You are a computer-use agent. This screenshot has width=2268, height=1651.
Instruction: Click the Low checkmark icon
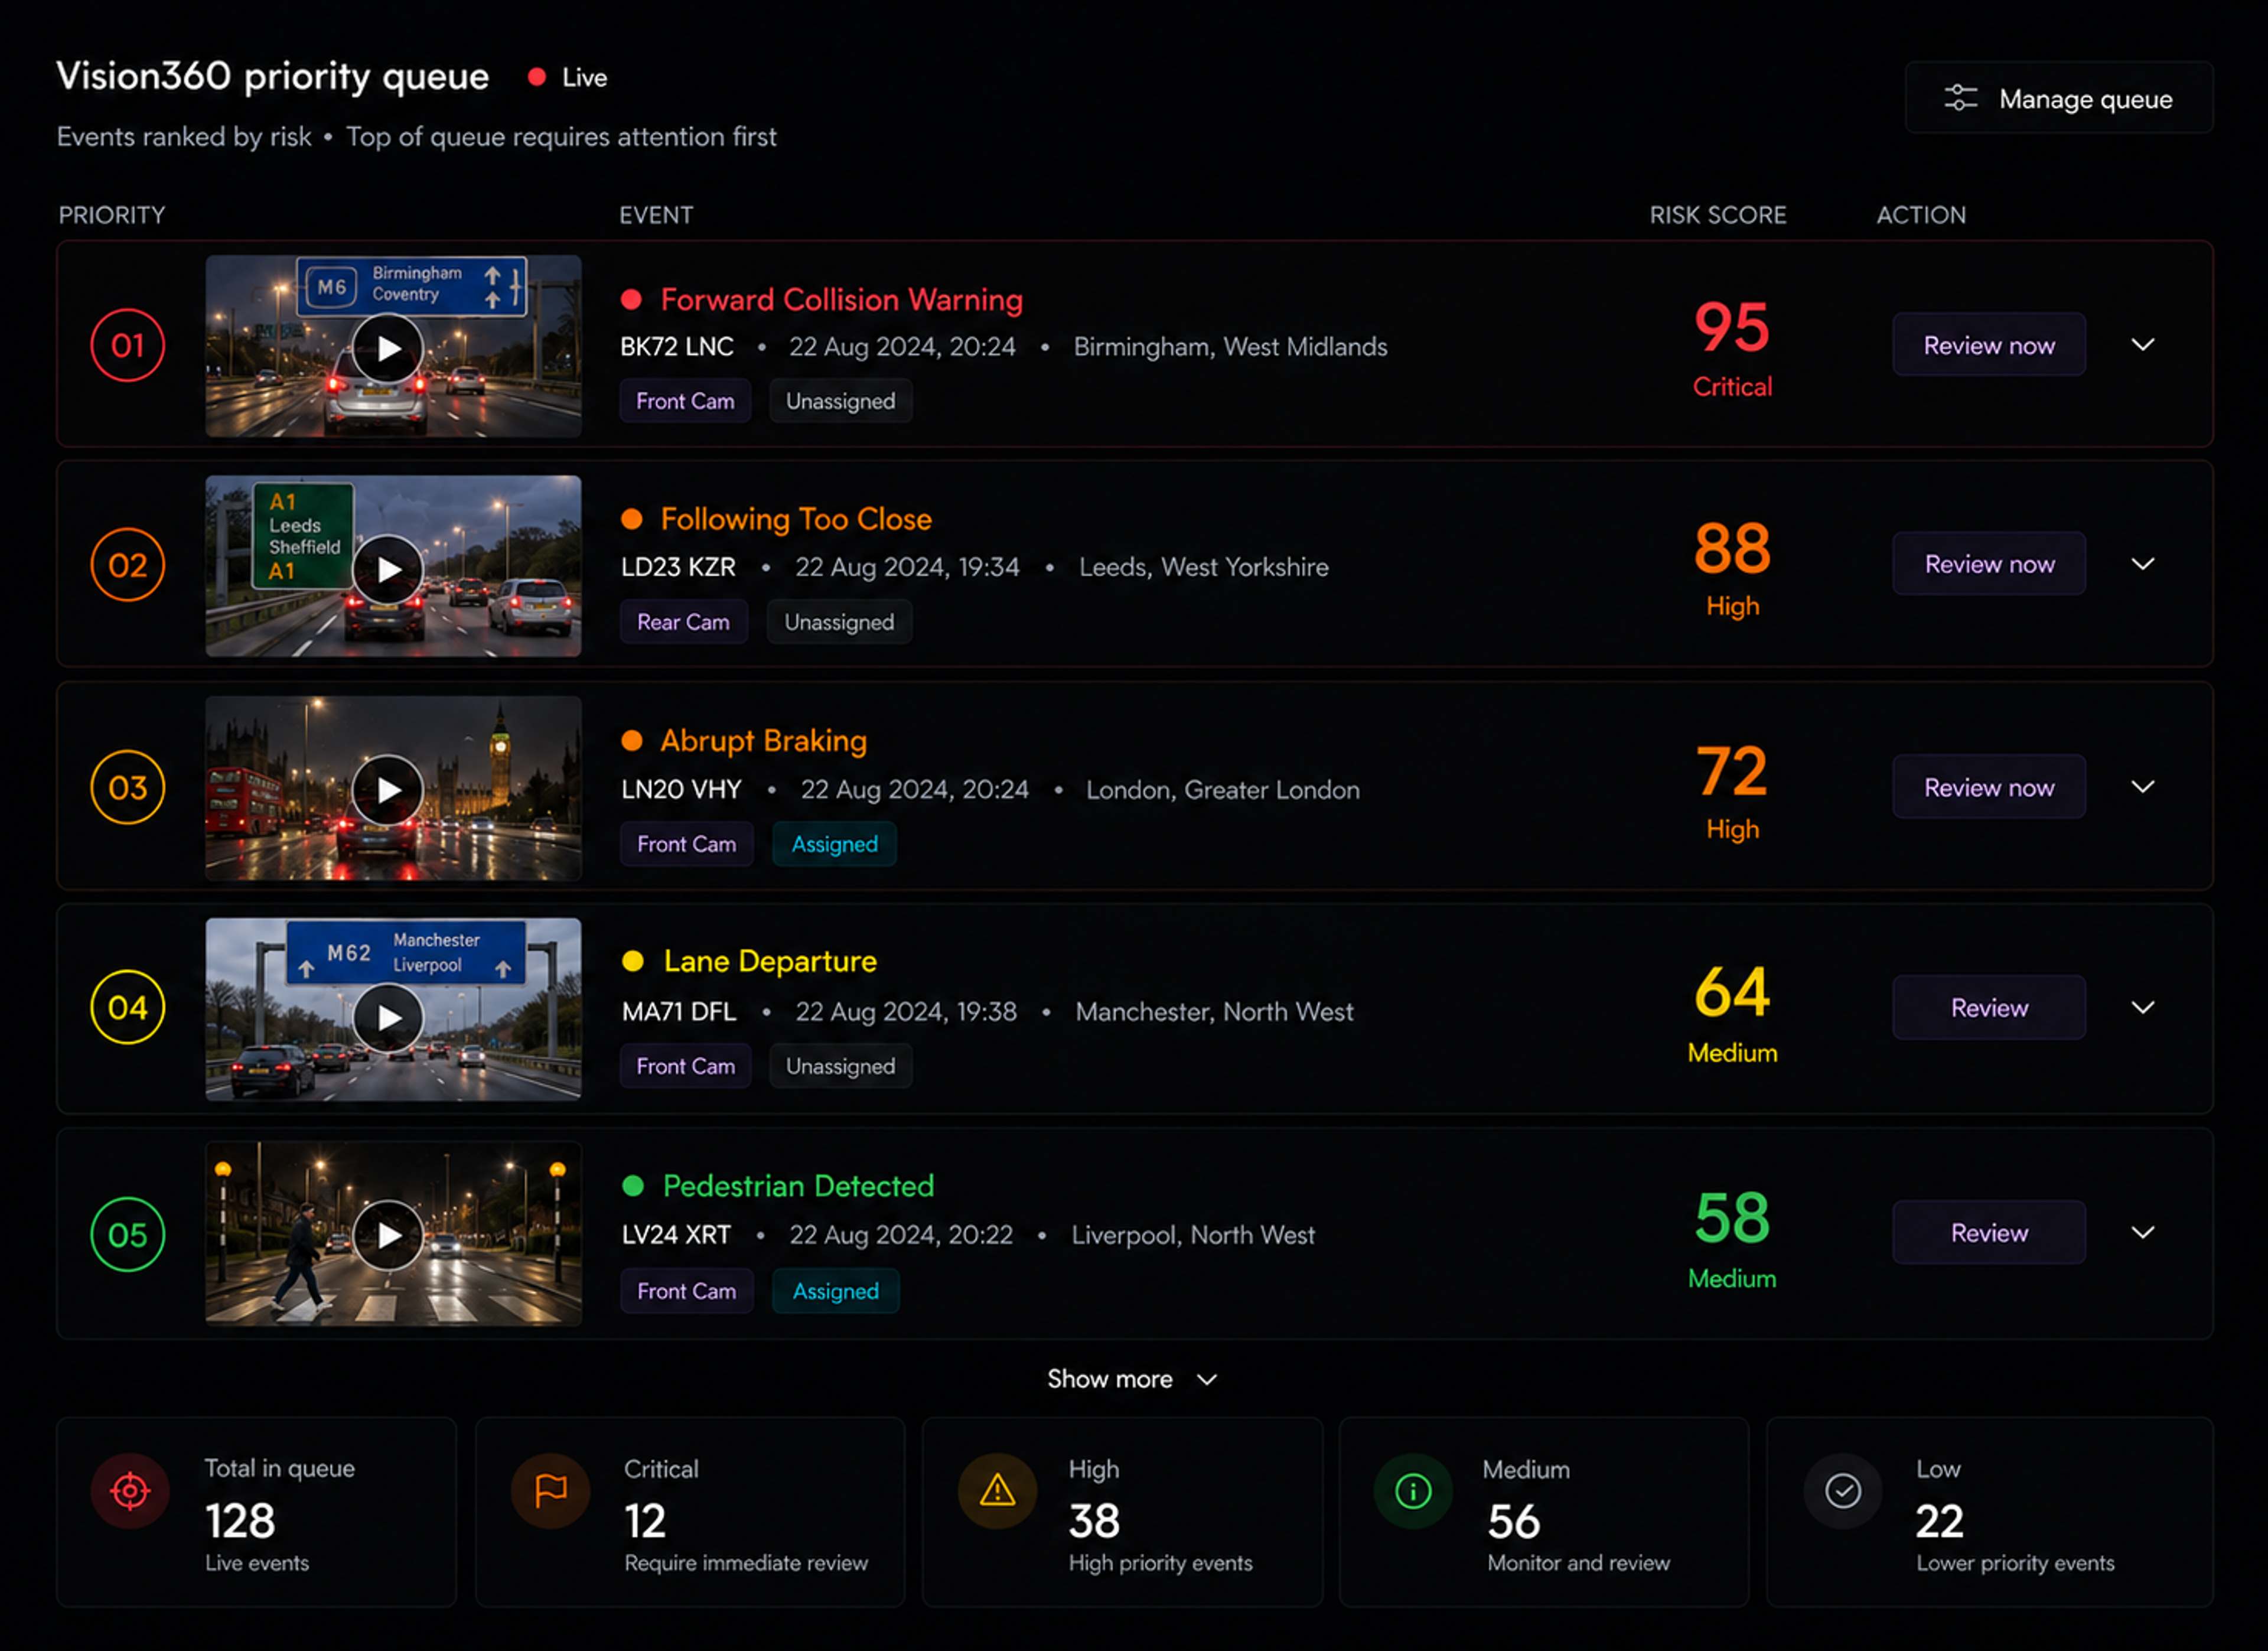[x=1843, y=1491]
